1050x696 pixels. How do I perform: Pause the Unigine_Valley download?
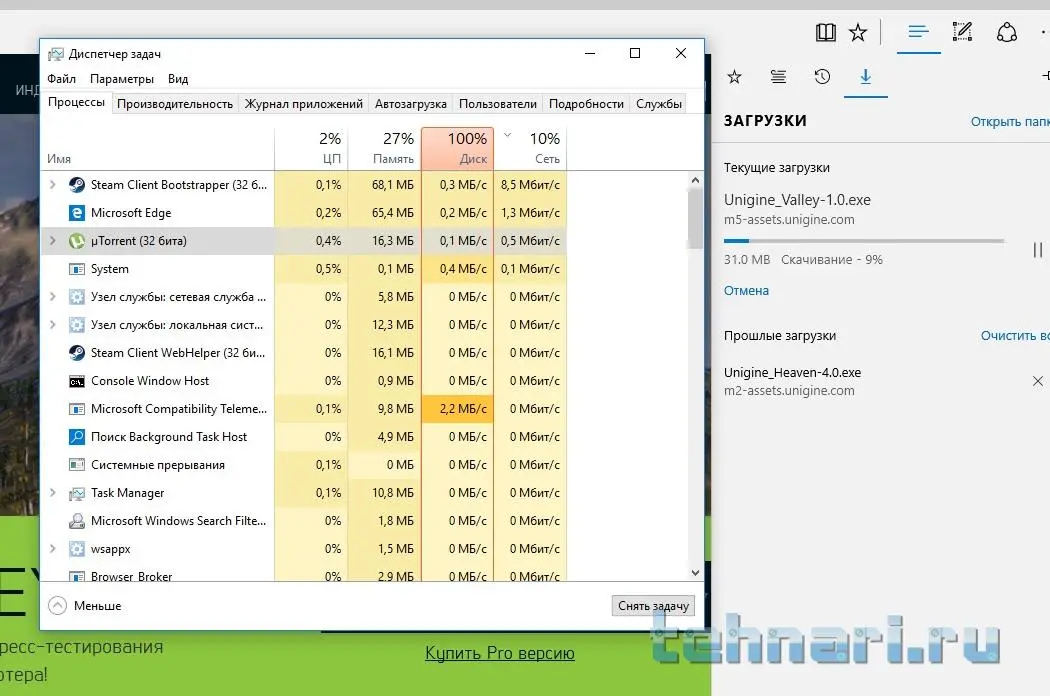click(x=1037, y=250)
